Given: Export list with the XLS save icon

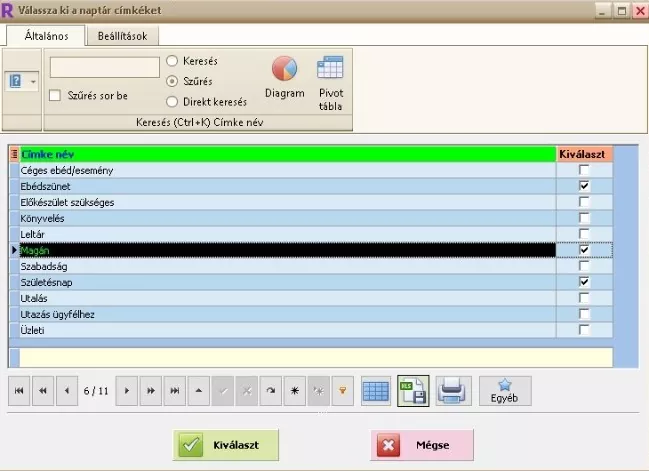Looking at the screenshot, I should point(413,391).
